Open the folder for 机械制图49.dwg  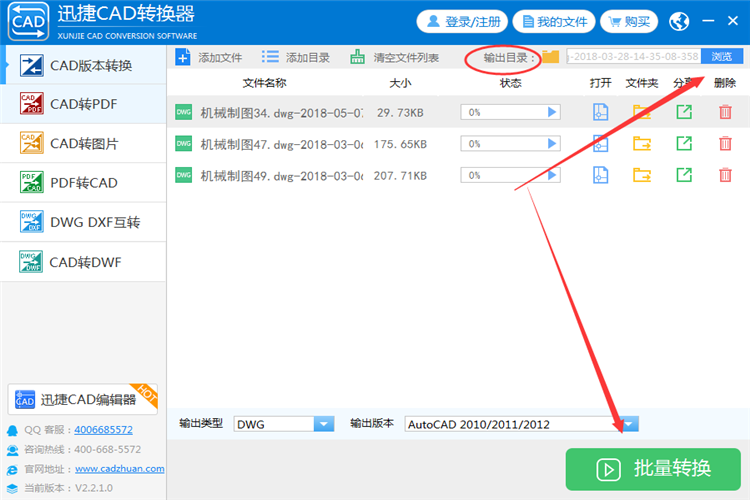click(642, 175)
